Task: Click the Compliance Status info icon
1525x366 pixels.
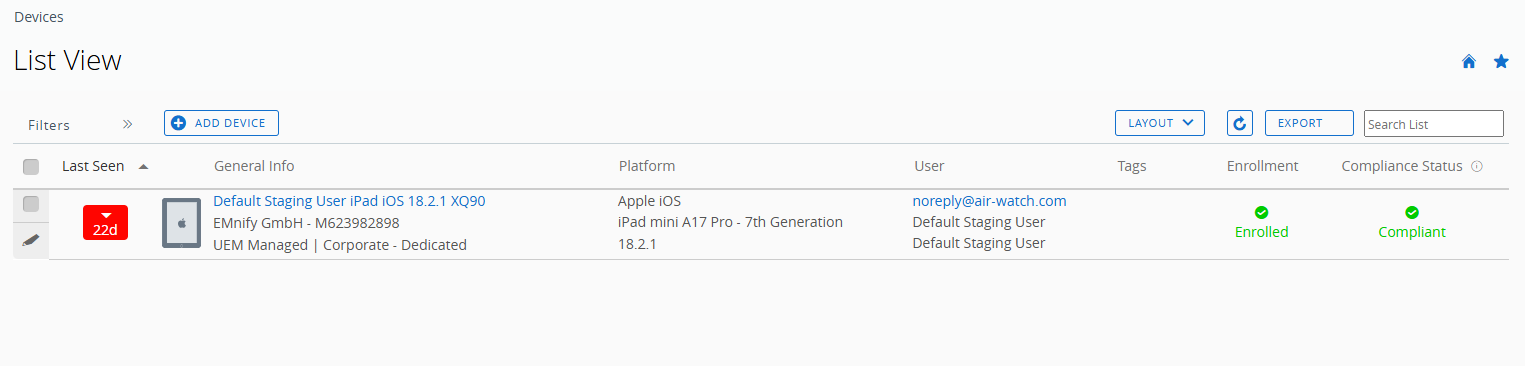Action: pyautogui.click(x=1476, y=166)
